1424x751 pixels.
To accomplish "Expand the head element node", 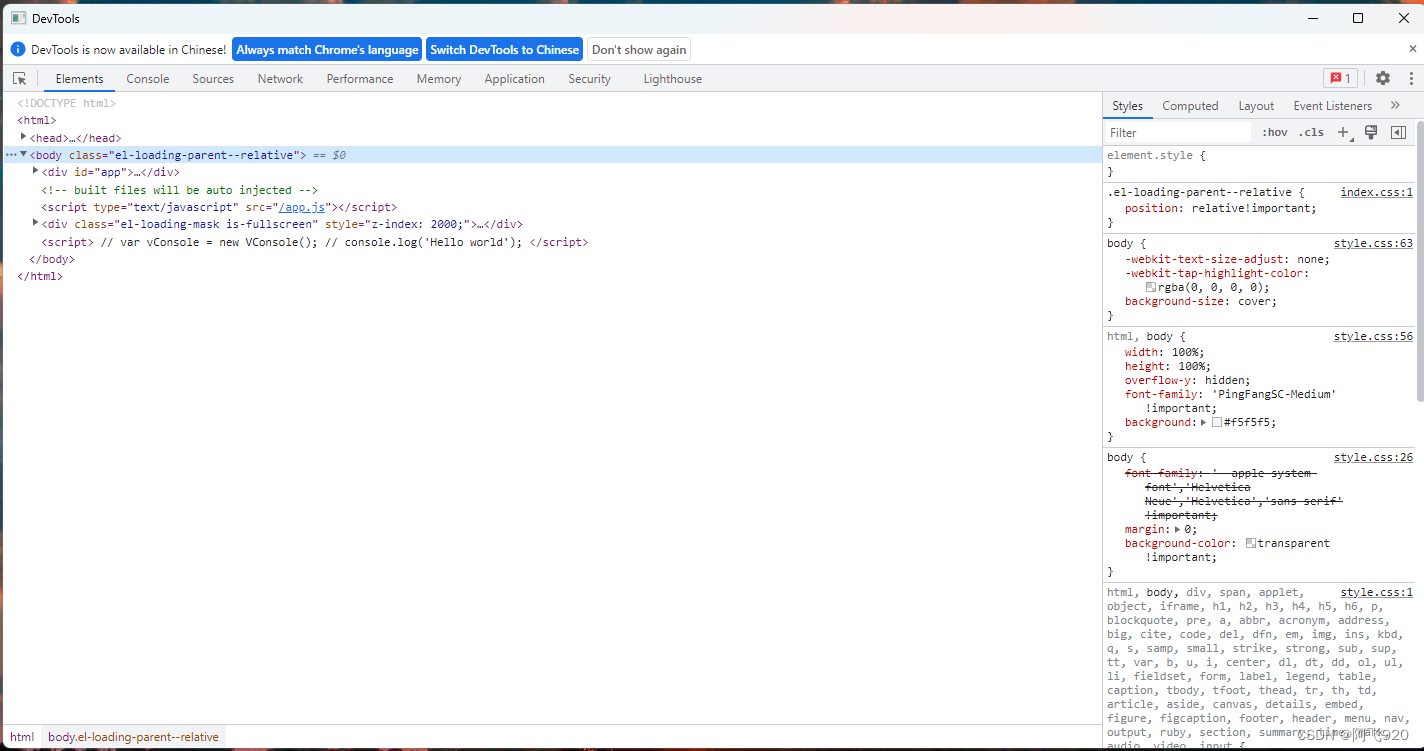I will pos(24,137).
